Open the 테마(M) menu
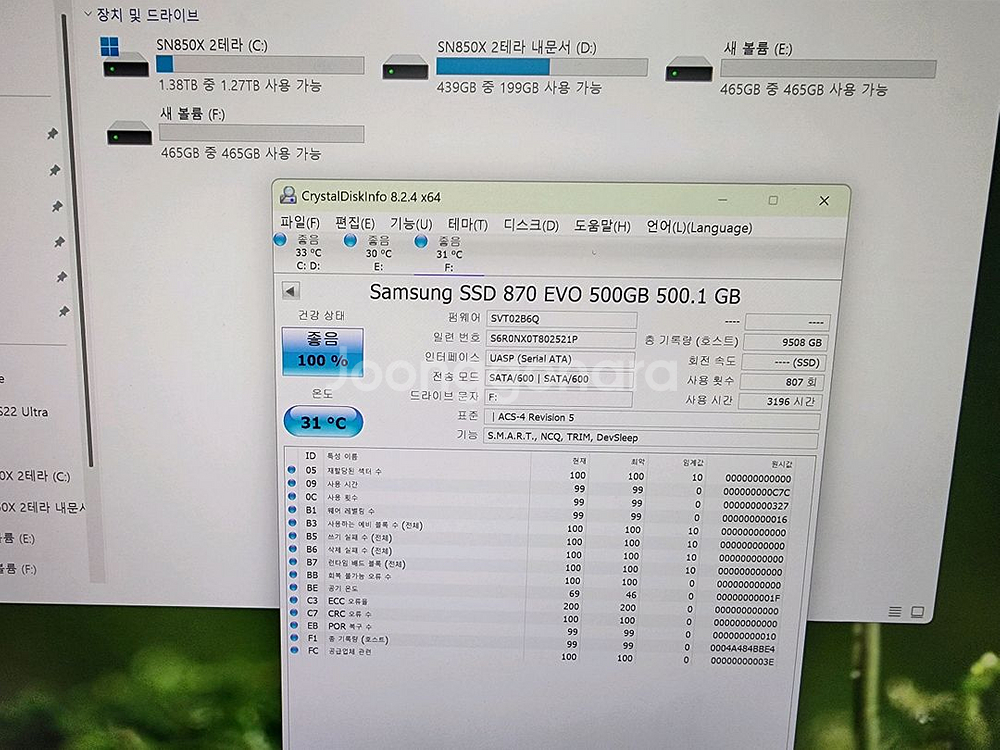This screenshot has width=1000, height=750. pos(466,225)
